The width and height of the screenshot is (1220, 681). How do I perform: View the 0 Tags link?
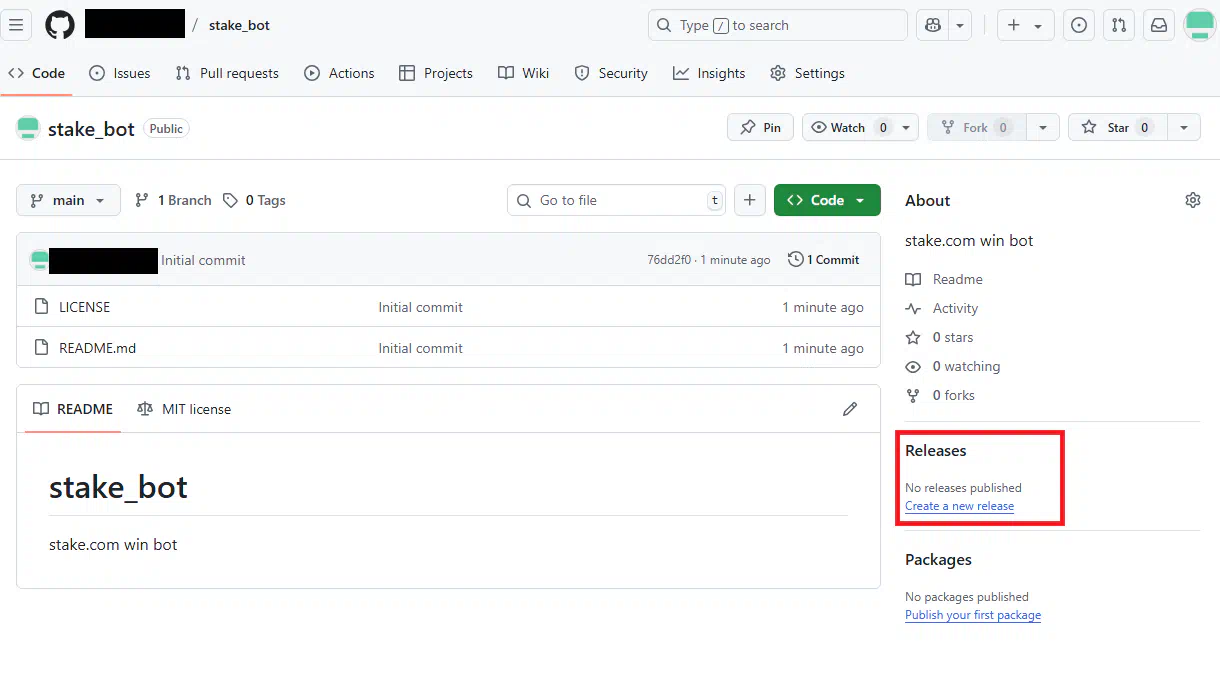point(254,200)
